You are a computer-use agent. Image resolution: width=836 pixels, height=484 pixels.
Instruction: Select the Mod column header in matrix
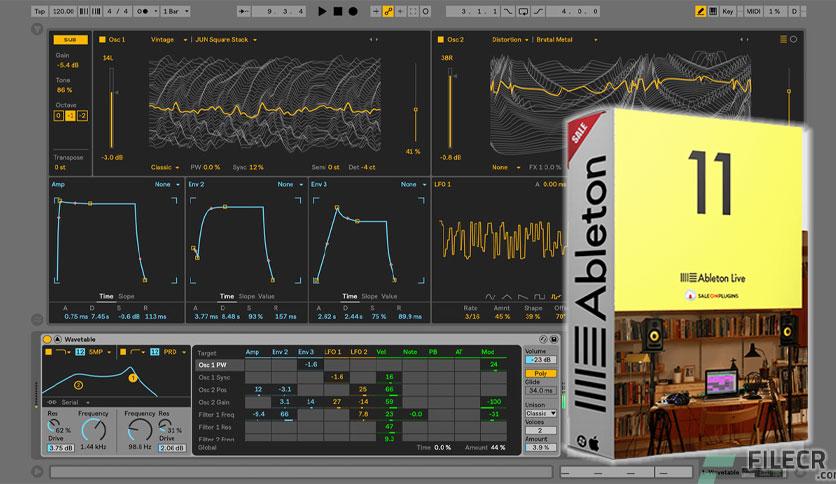coord(487,352)
